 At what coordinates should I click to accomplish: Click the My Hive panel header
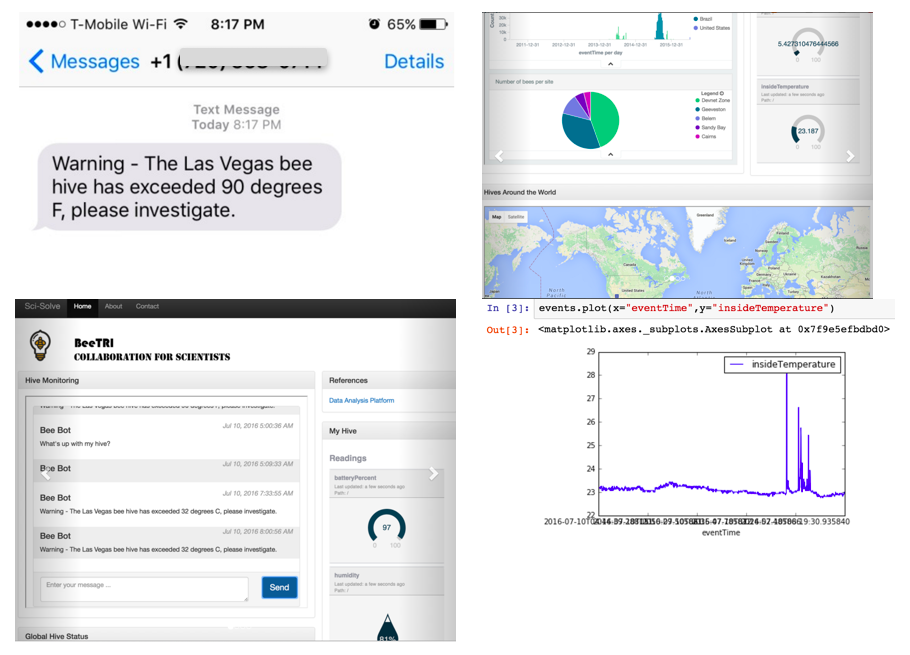[x=388, y=430]
